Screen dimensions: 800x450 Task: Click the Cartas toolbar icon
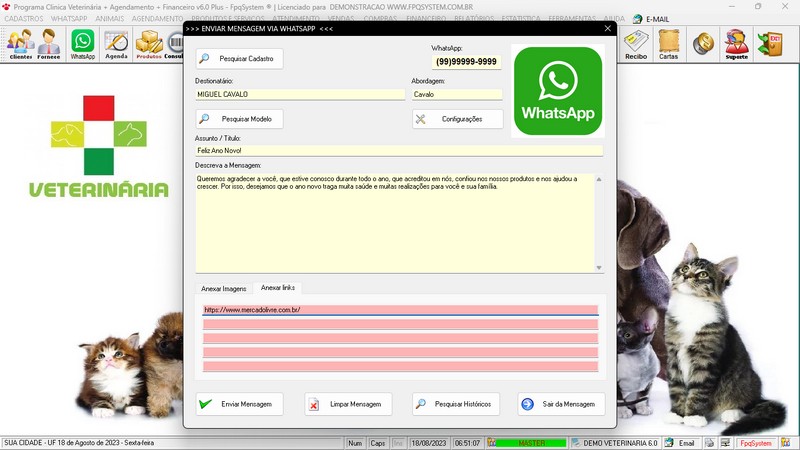[669, 43]
